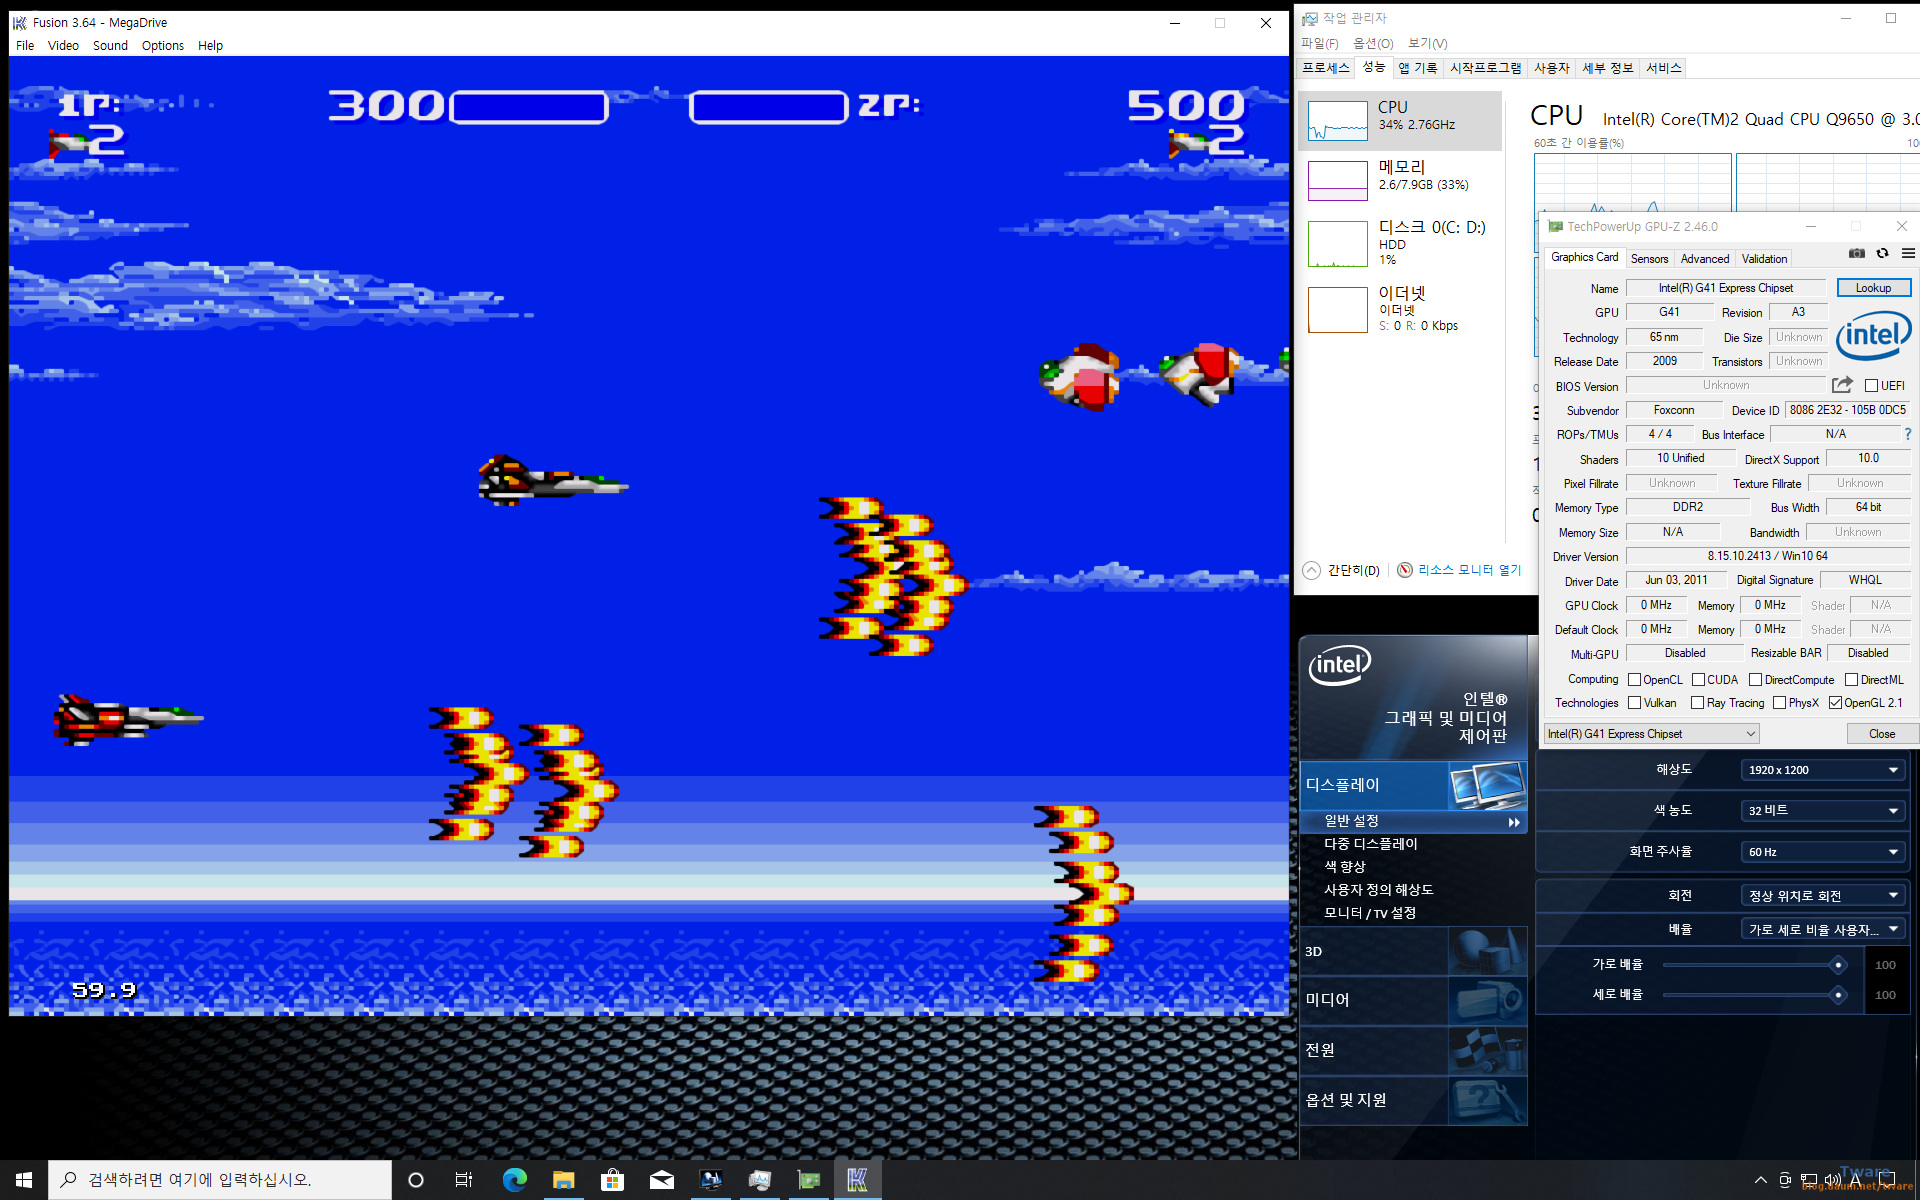The image size is (1920, 1200).
Task: Click the BIOS export share icon
Action: point(1842,385)
